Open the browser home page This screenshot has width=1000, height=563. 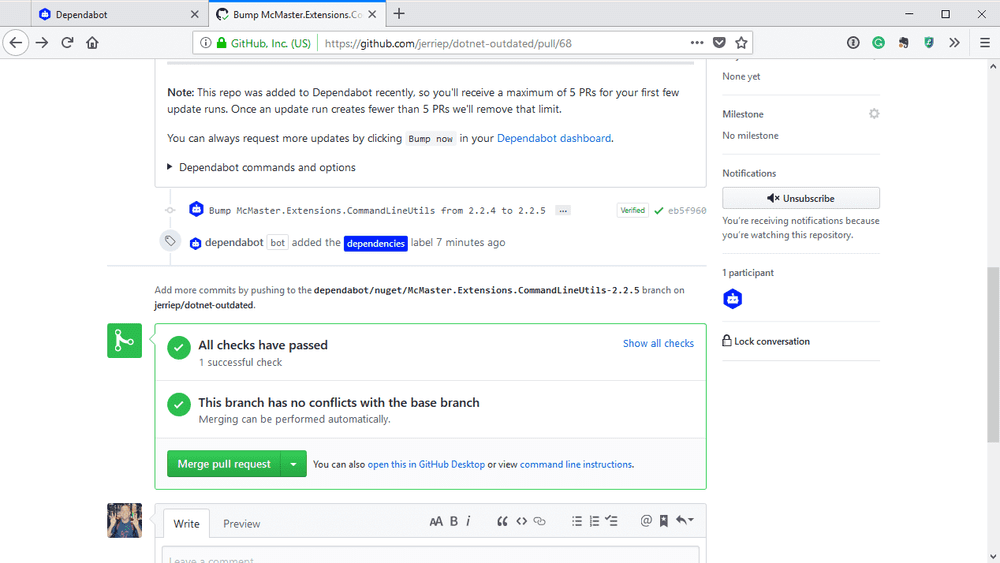92,43
